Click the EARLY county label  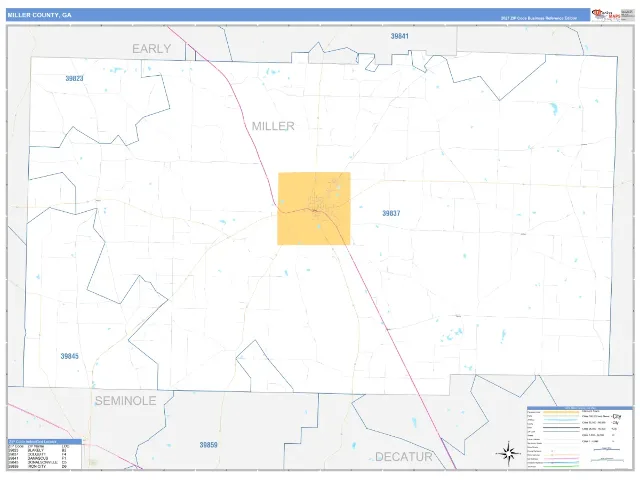[151, 49]
